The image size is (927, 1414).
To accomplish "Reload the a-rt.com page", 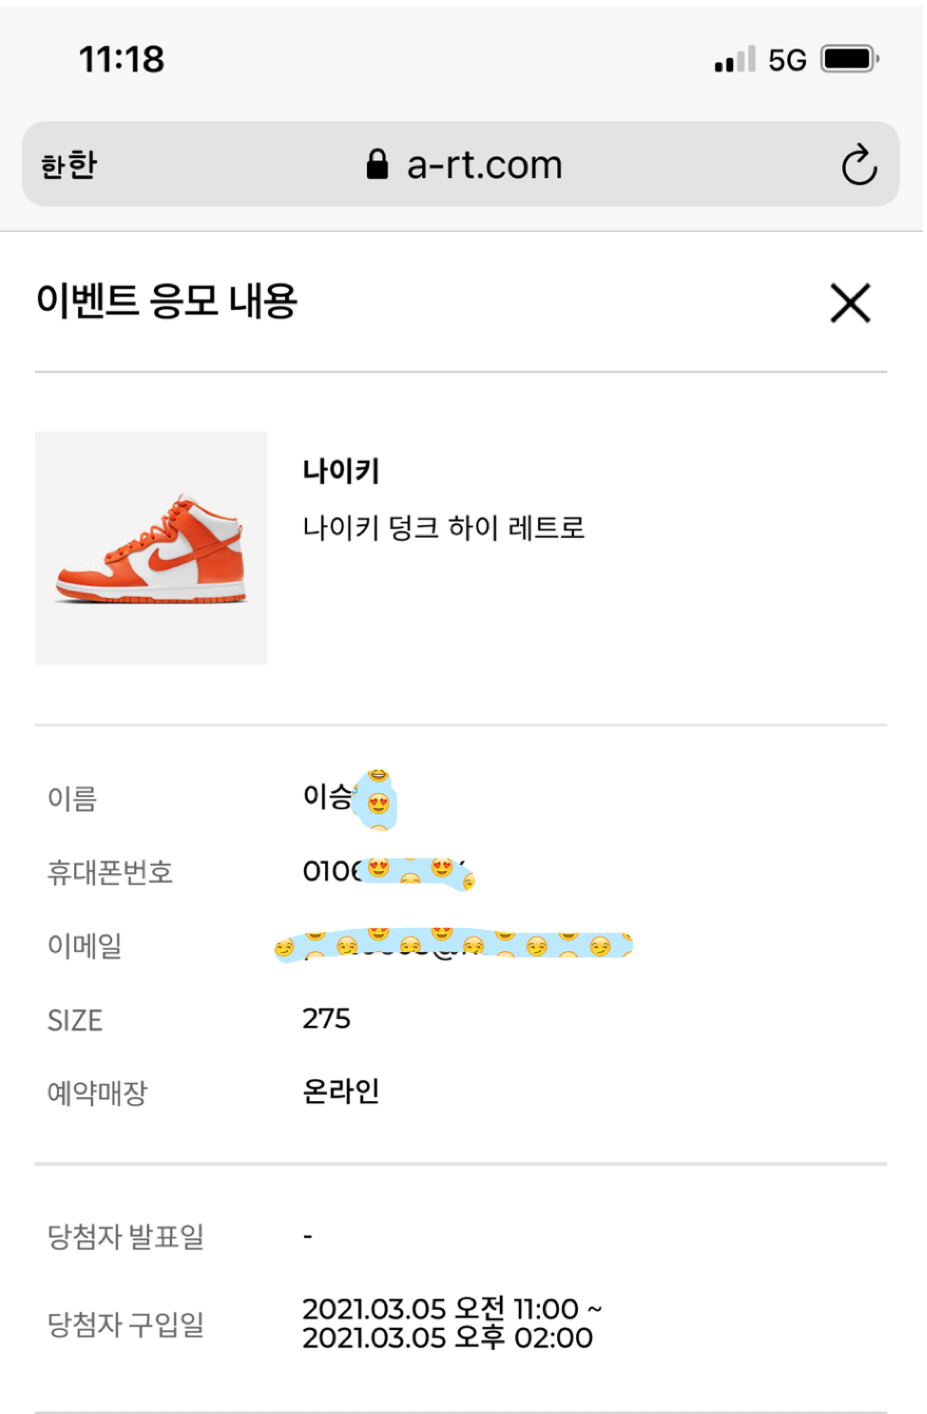I will [858, 166].
